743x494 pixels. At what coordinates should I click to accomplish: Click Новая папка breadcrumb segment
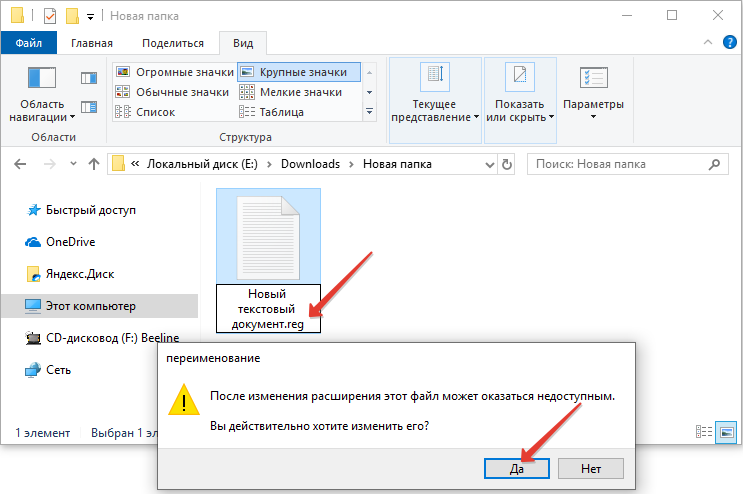point(397,164)
